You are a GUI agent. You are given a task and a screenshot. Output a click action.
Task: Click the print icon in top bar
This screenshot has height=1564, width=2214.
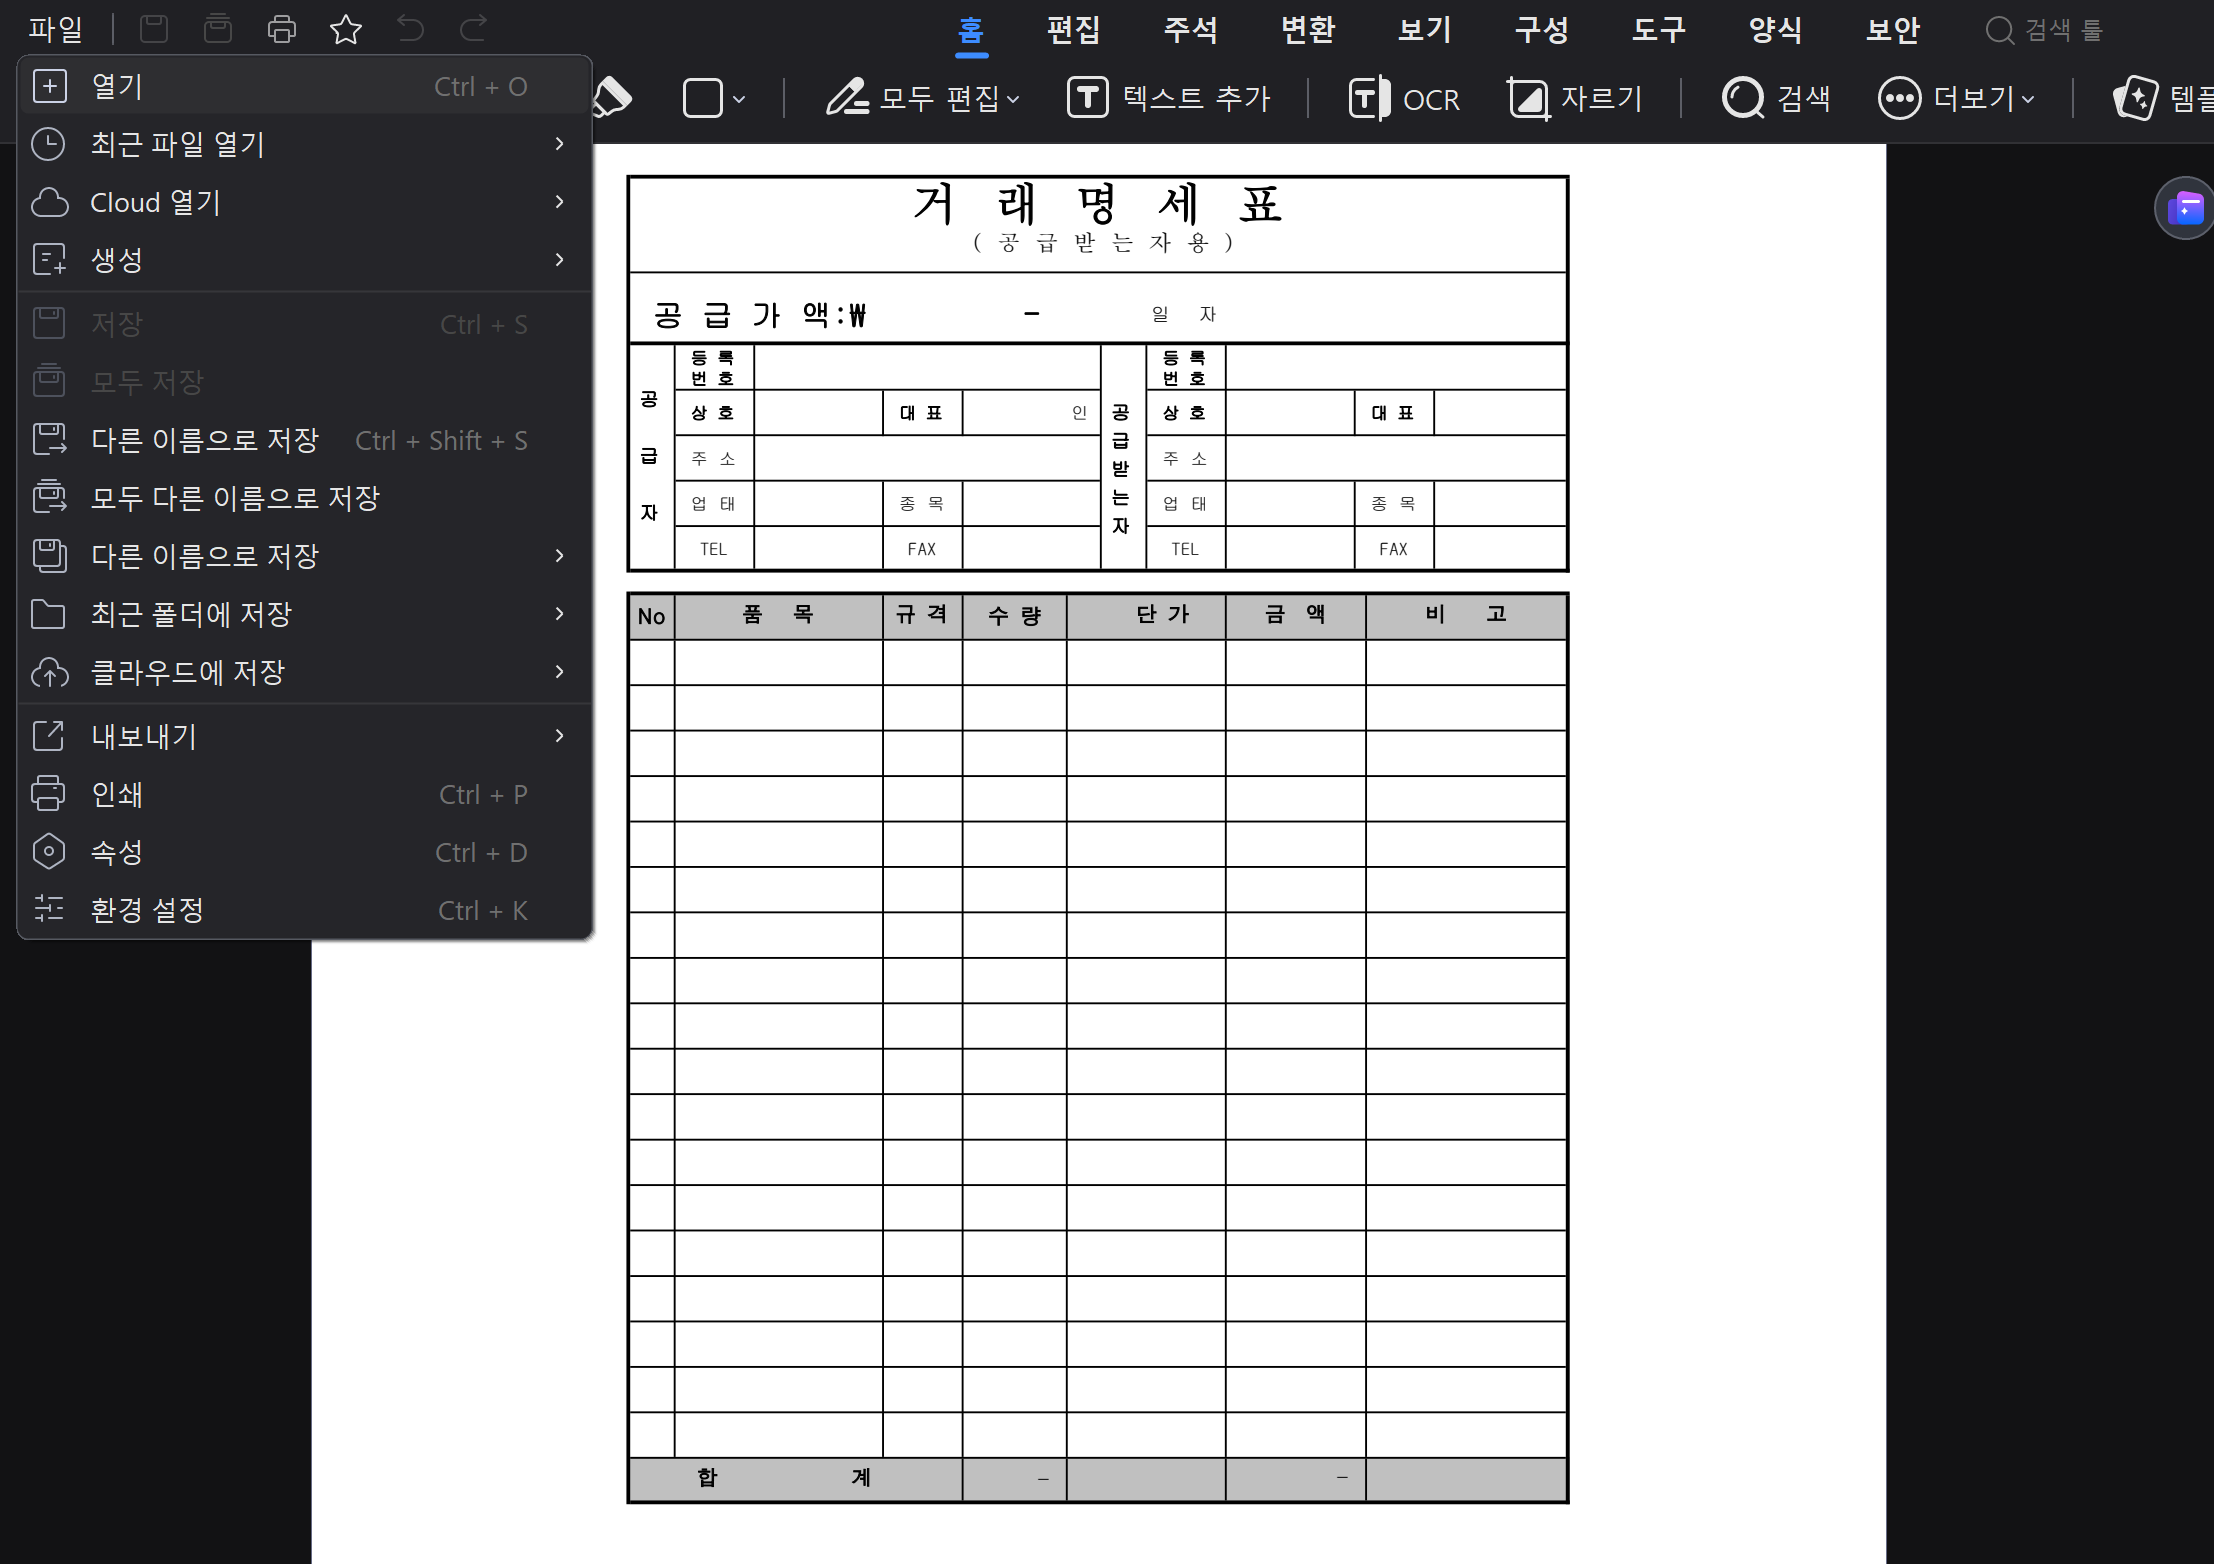[282, 29]
